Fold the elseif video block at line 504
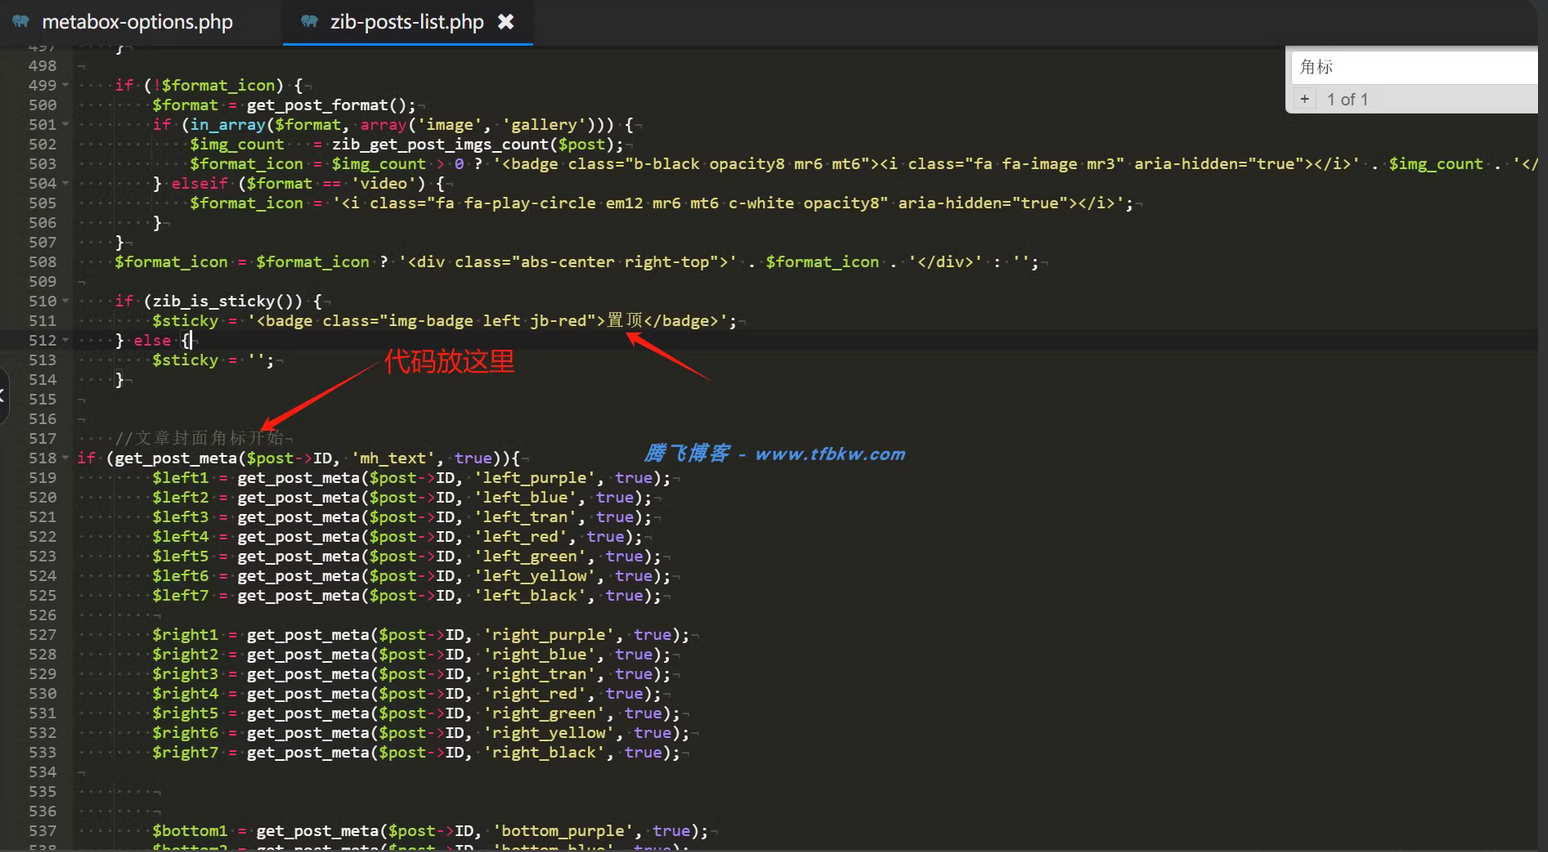 click(x=66, y=183)
